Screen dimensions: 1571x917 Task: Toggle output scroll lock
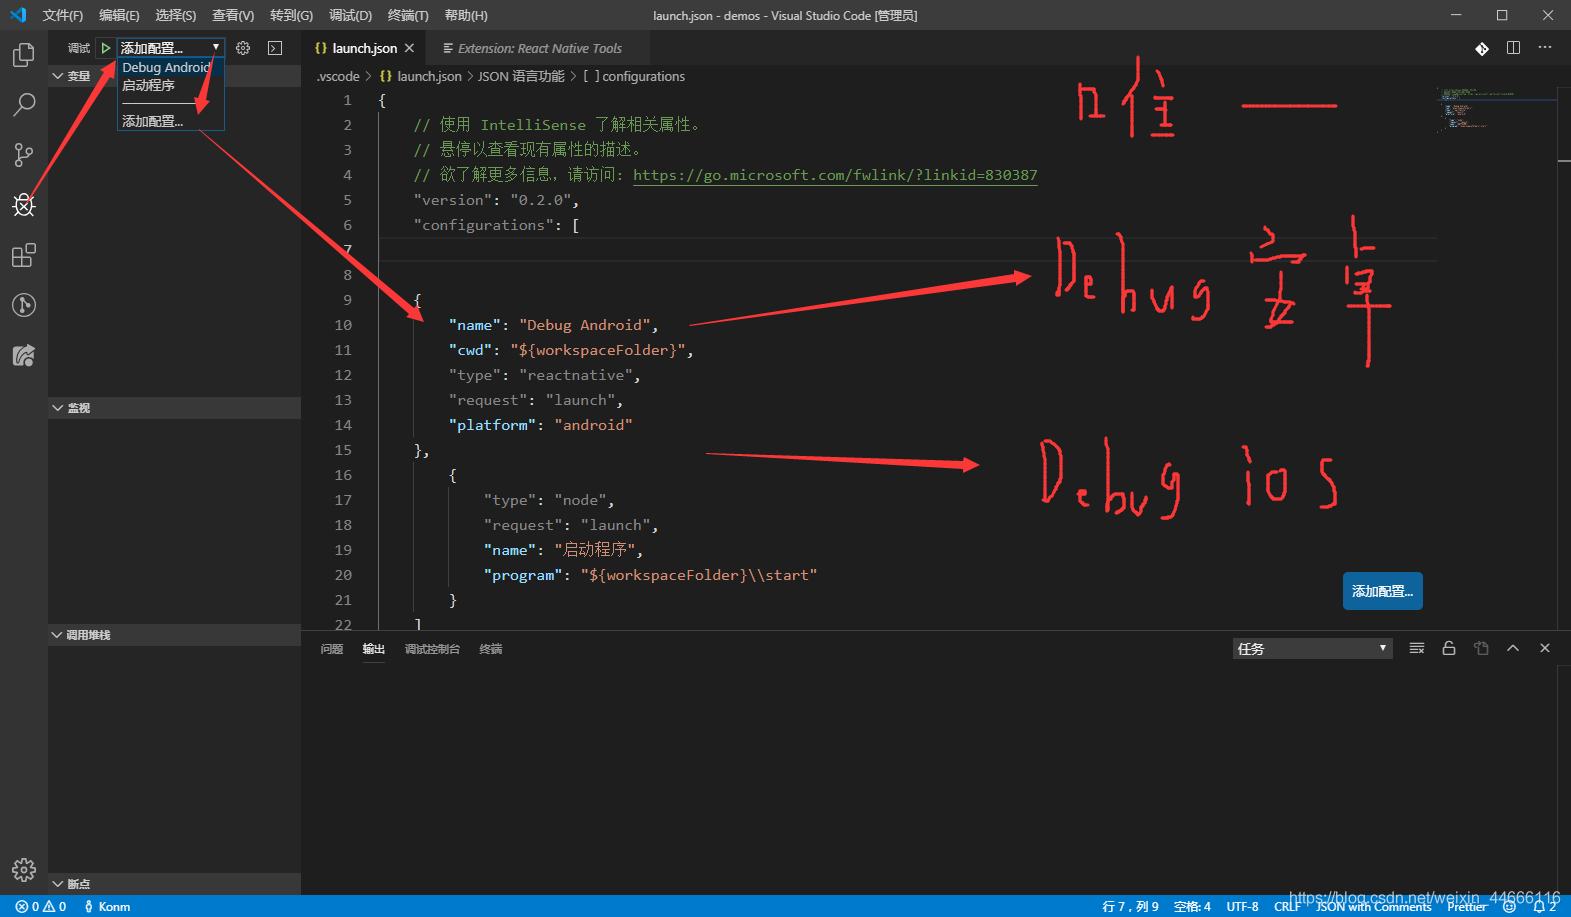coord(1449,648)
